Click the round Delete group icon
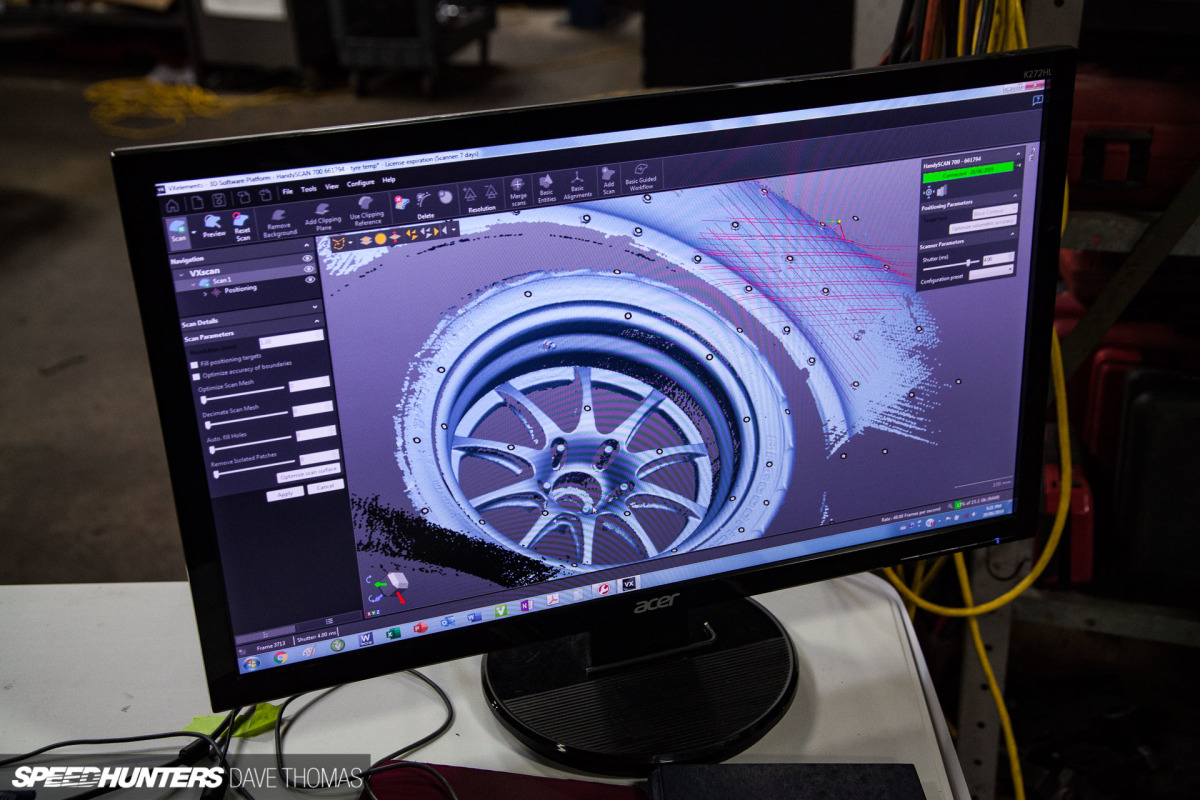The width and height of the screenshot is (1200, 800). click(x=445, y=196)
